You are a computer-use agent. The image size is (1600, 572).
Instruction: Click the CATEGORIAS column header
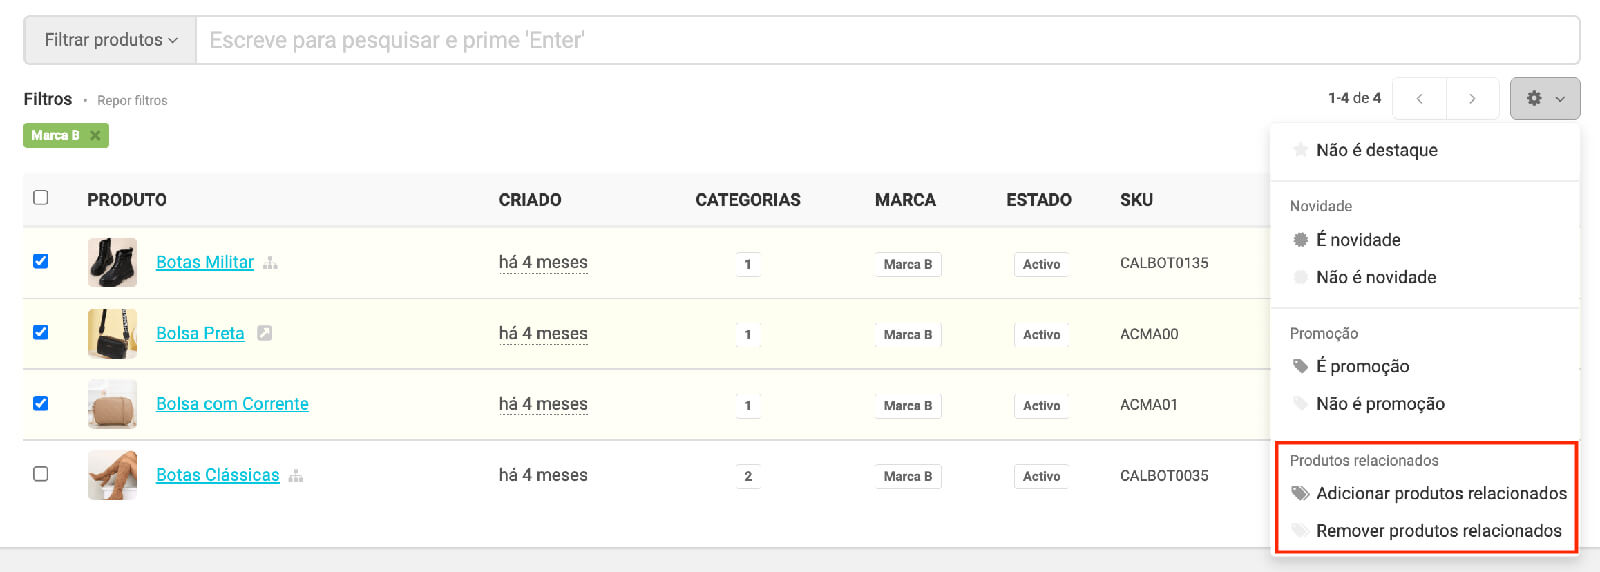pos(748,200)
